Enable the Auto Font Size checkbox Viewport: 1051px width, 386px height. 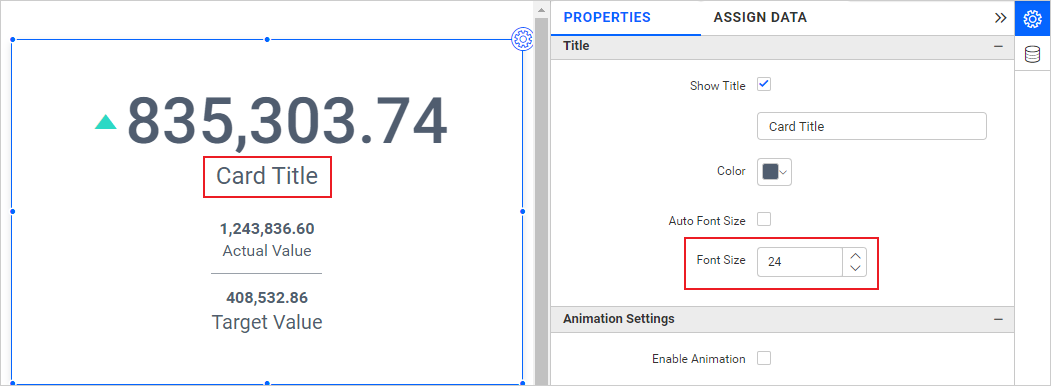[x=763, y=219]
